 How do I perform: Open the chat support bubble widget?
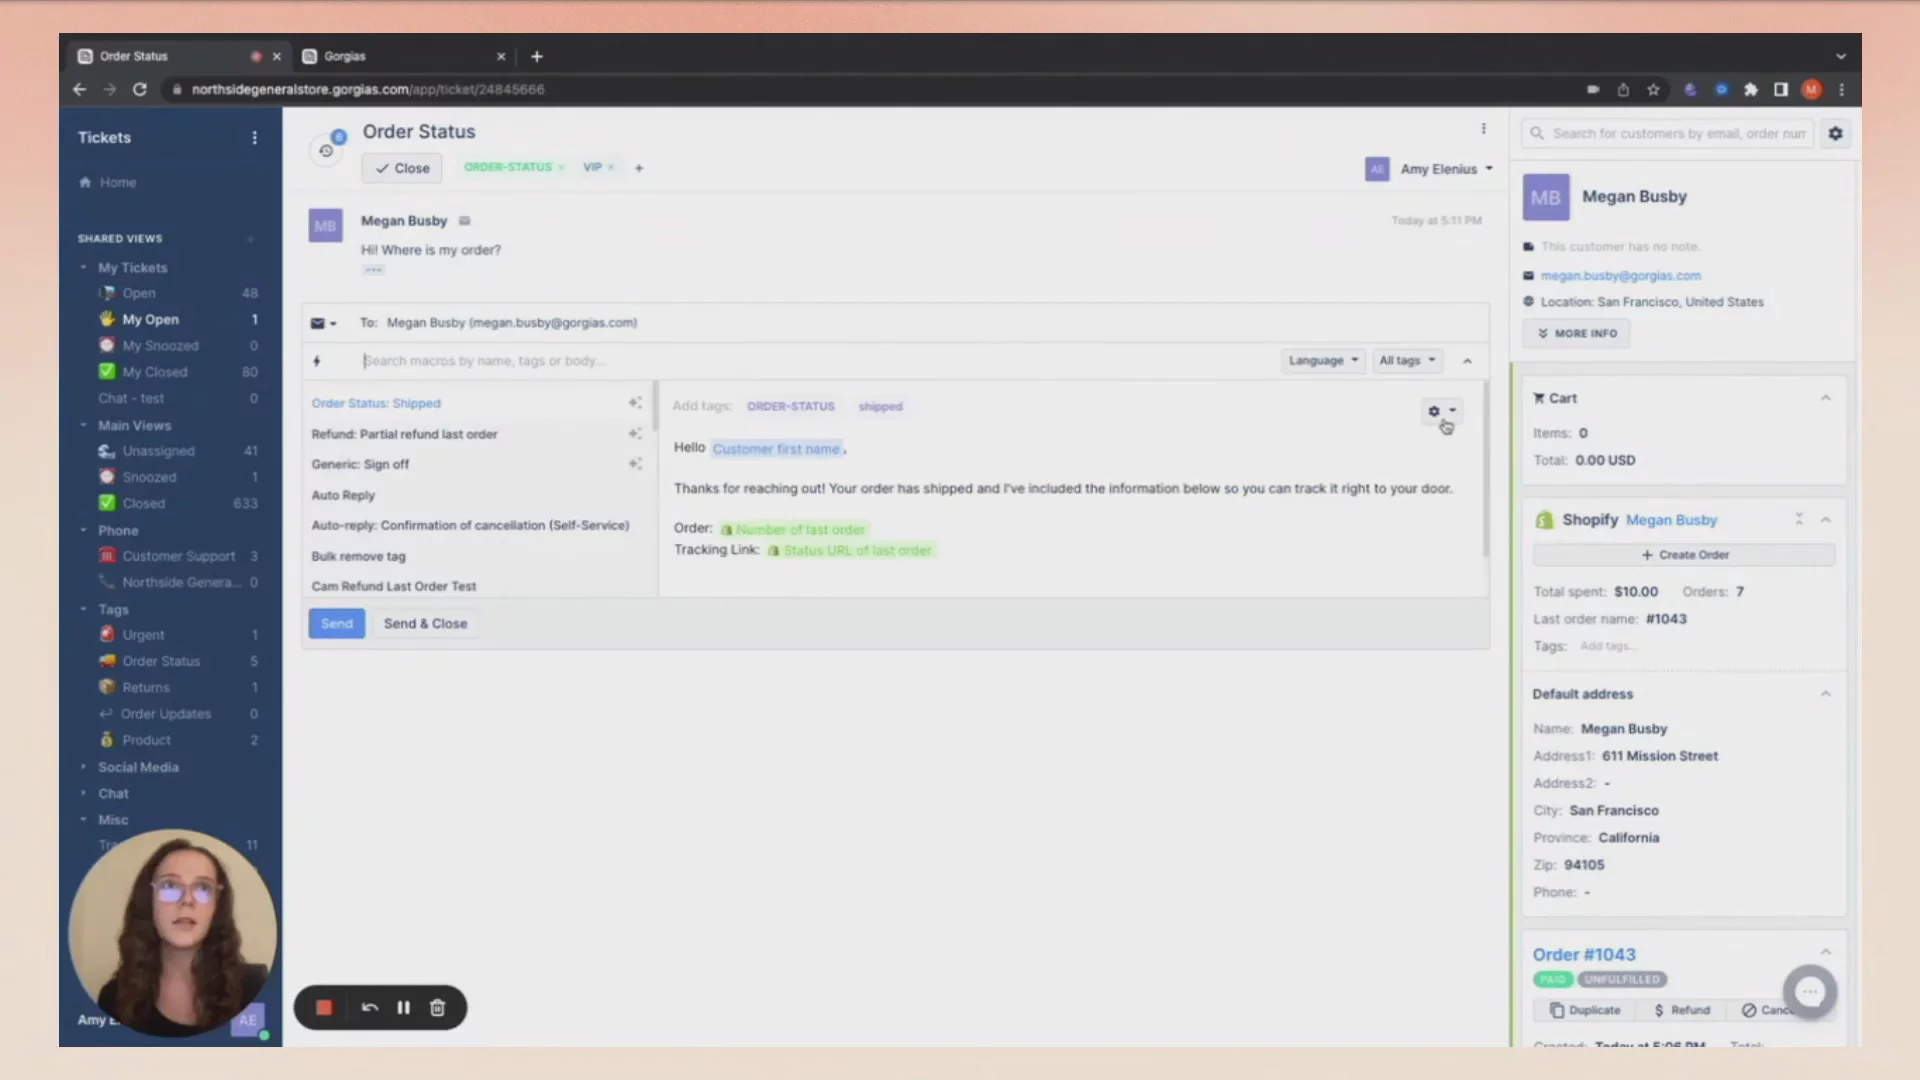point(1810,992)
